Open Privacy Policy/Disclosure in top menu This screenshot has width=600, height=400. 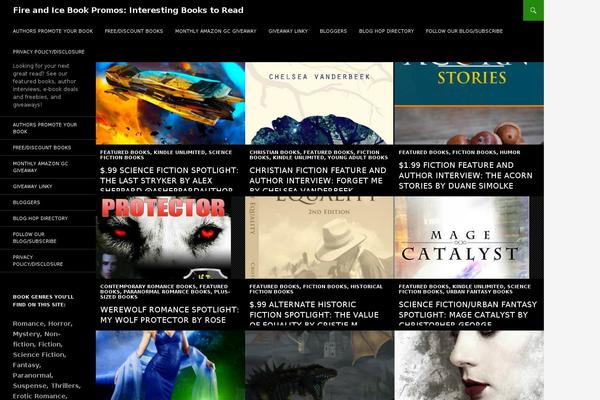(49, 52)
